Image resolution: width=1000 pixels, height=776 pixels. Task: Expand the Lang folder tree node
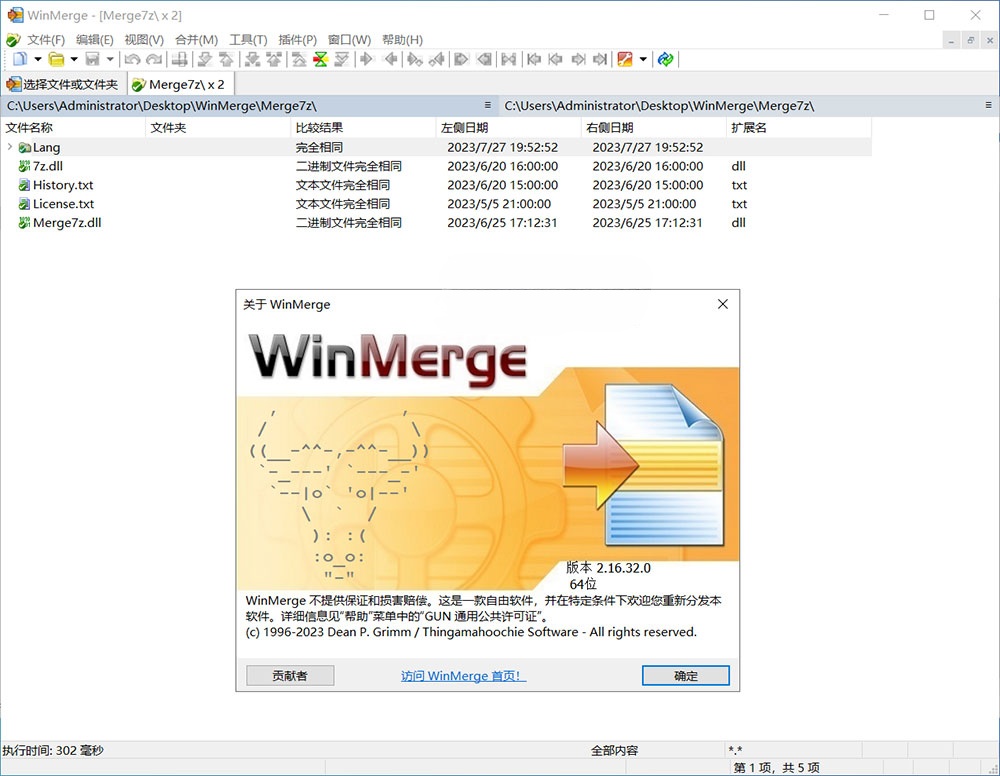[10, 147]
